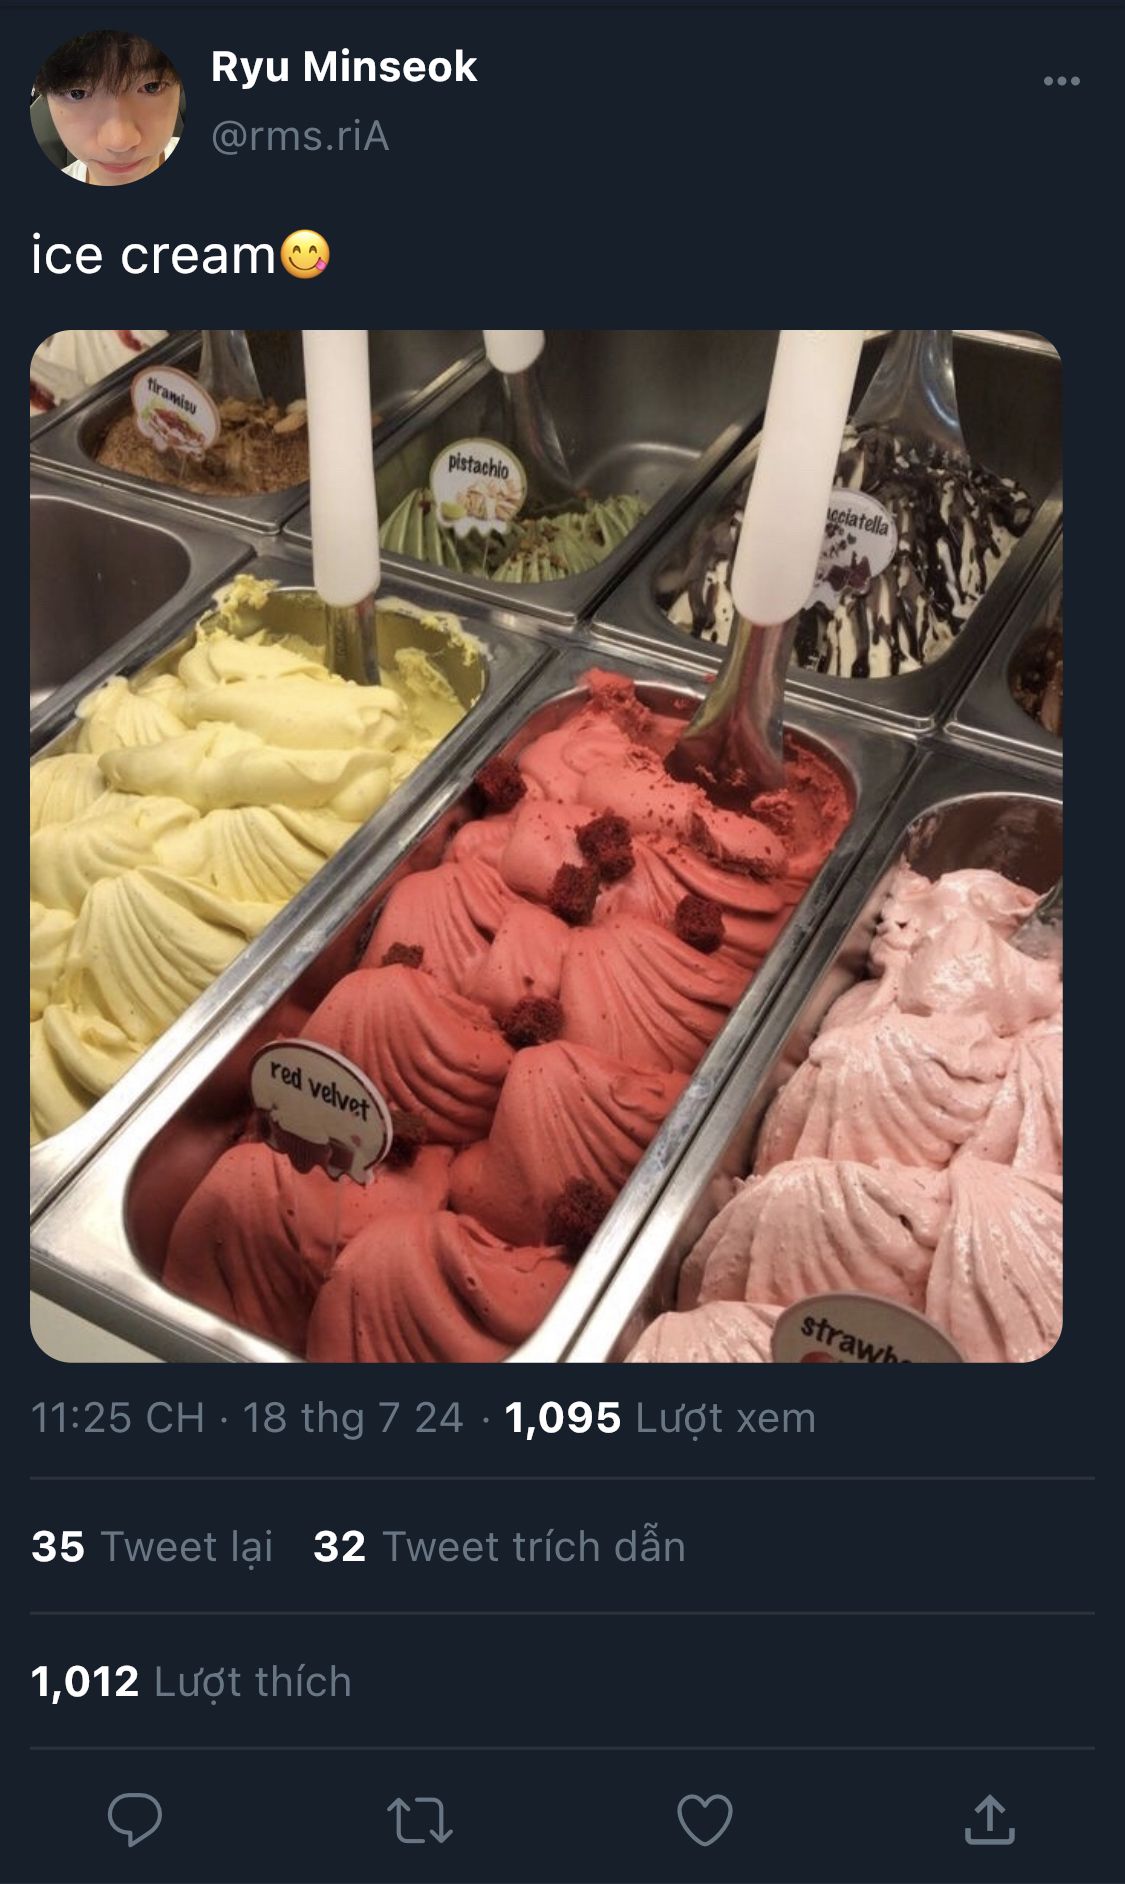
Task: Open the 1,095 Lượt xem view stats
Action: pyautogui.click(x=660, y=1417)
